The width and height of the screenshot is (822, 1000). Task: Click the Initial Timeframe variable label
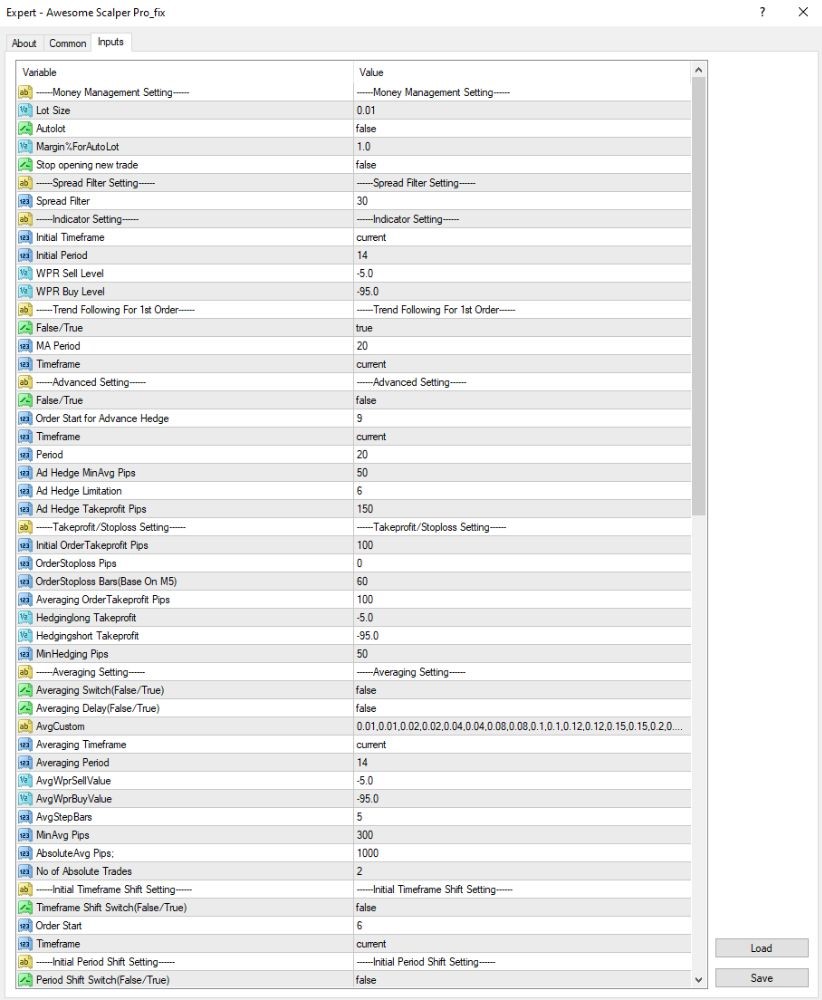70,237
